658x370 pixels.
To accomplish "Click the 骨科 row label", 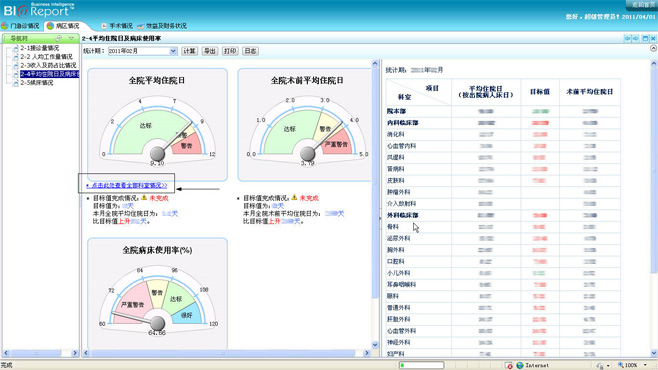I will [x=392, y=227].
